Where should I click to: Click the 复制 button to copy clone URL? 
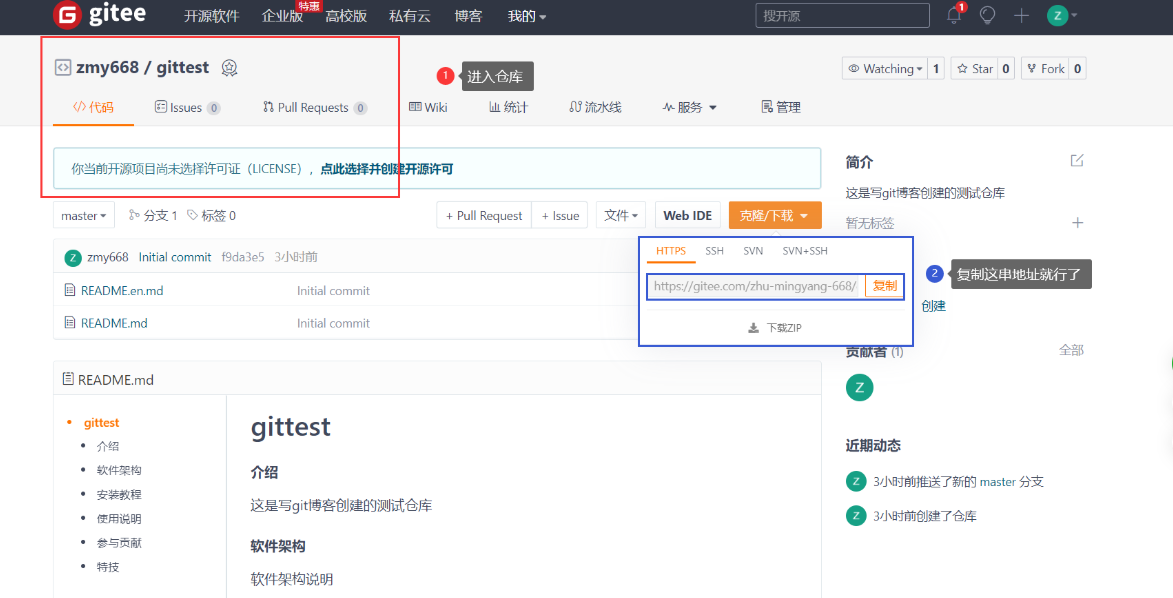coord(885,286)
